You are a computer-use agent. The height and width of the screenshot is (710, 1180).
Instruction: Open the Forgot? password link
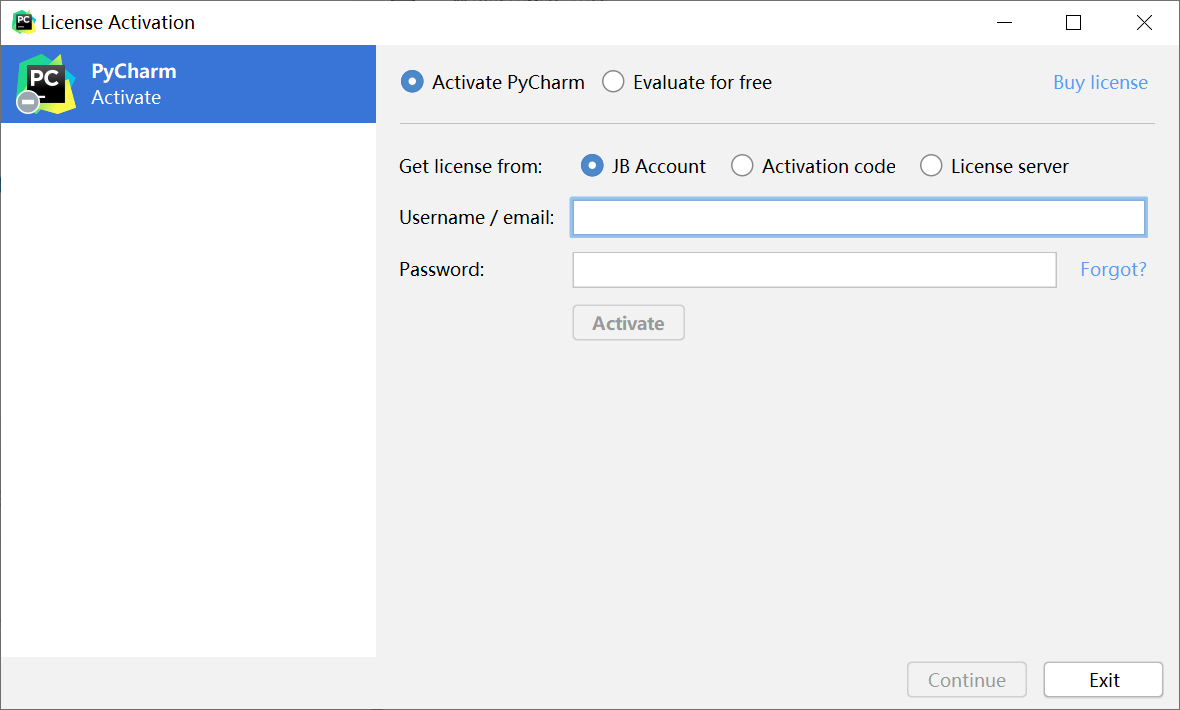coord(1113,270)
